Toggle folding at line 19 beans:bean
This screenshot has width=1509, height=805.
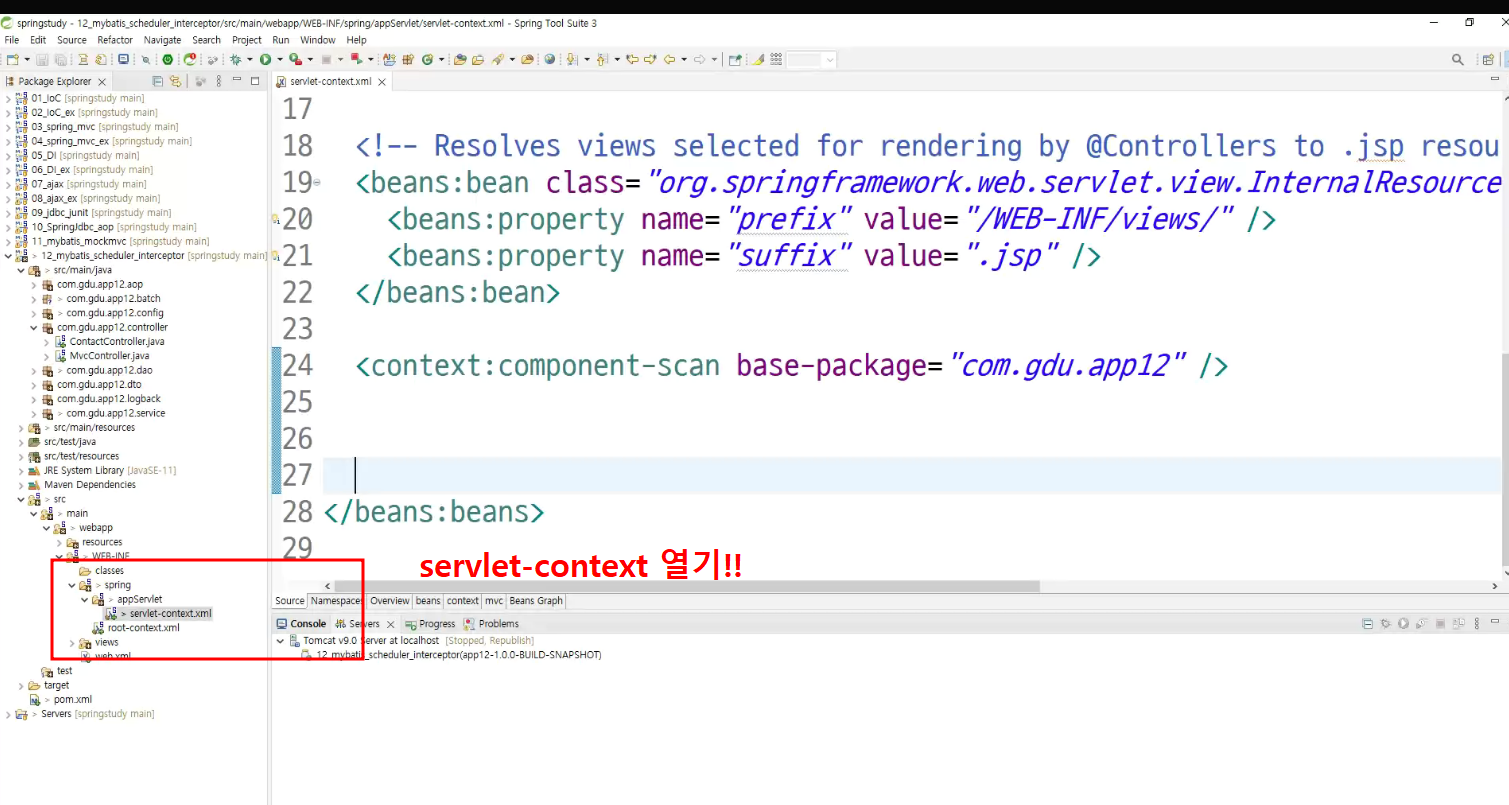pos(317,183)
